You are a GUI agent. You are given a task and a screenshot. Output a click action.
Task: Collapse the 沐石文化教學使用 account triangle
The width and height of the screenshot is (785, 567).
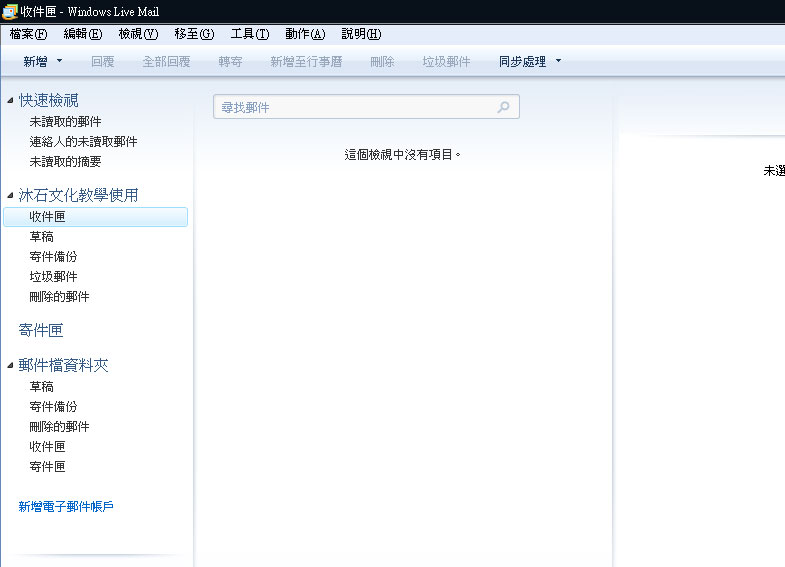10,195
